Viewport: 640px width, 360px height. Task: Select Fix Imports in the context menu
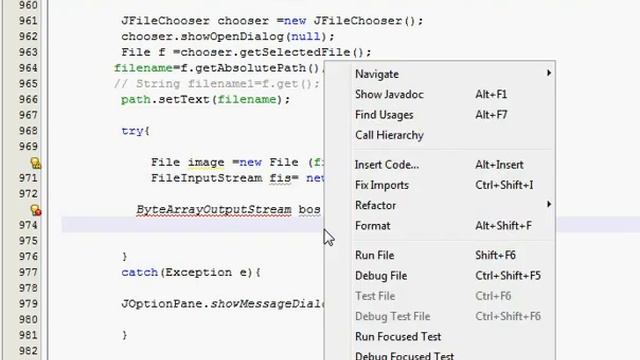(440, 185)
